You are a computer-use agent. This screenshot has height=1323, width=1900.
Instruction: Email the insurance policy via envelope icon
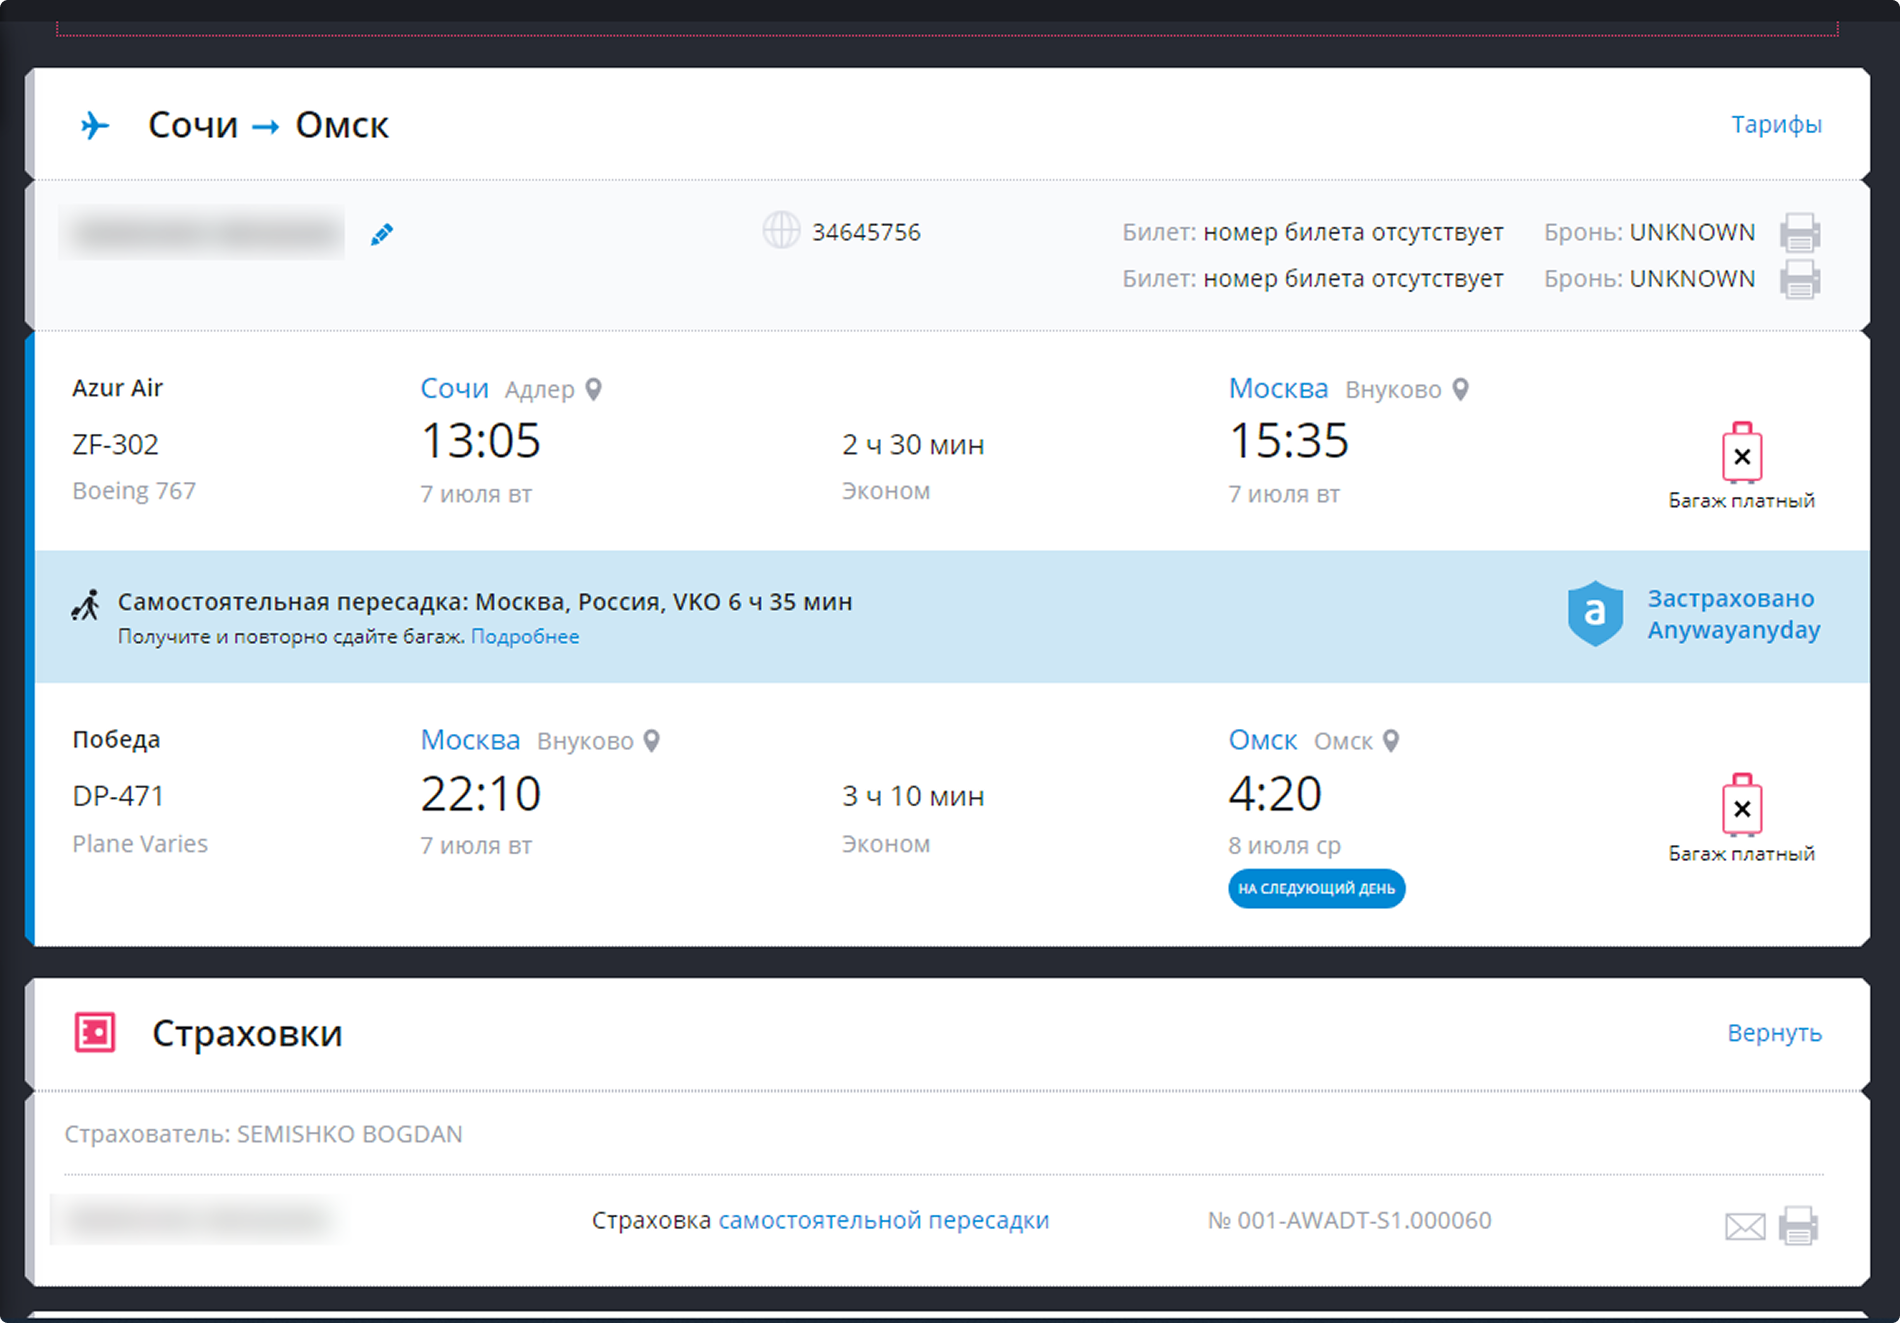click(1745, 1225)
